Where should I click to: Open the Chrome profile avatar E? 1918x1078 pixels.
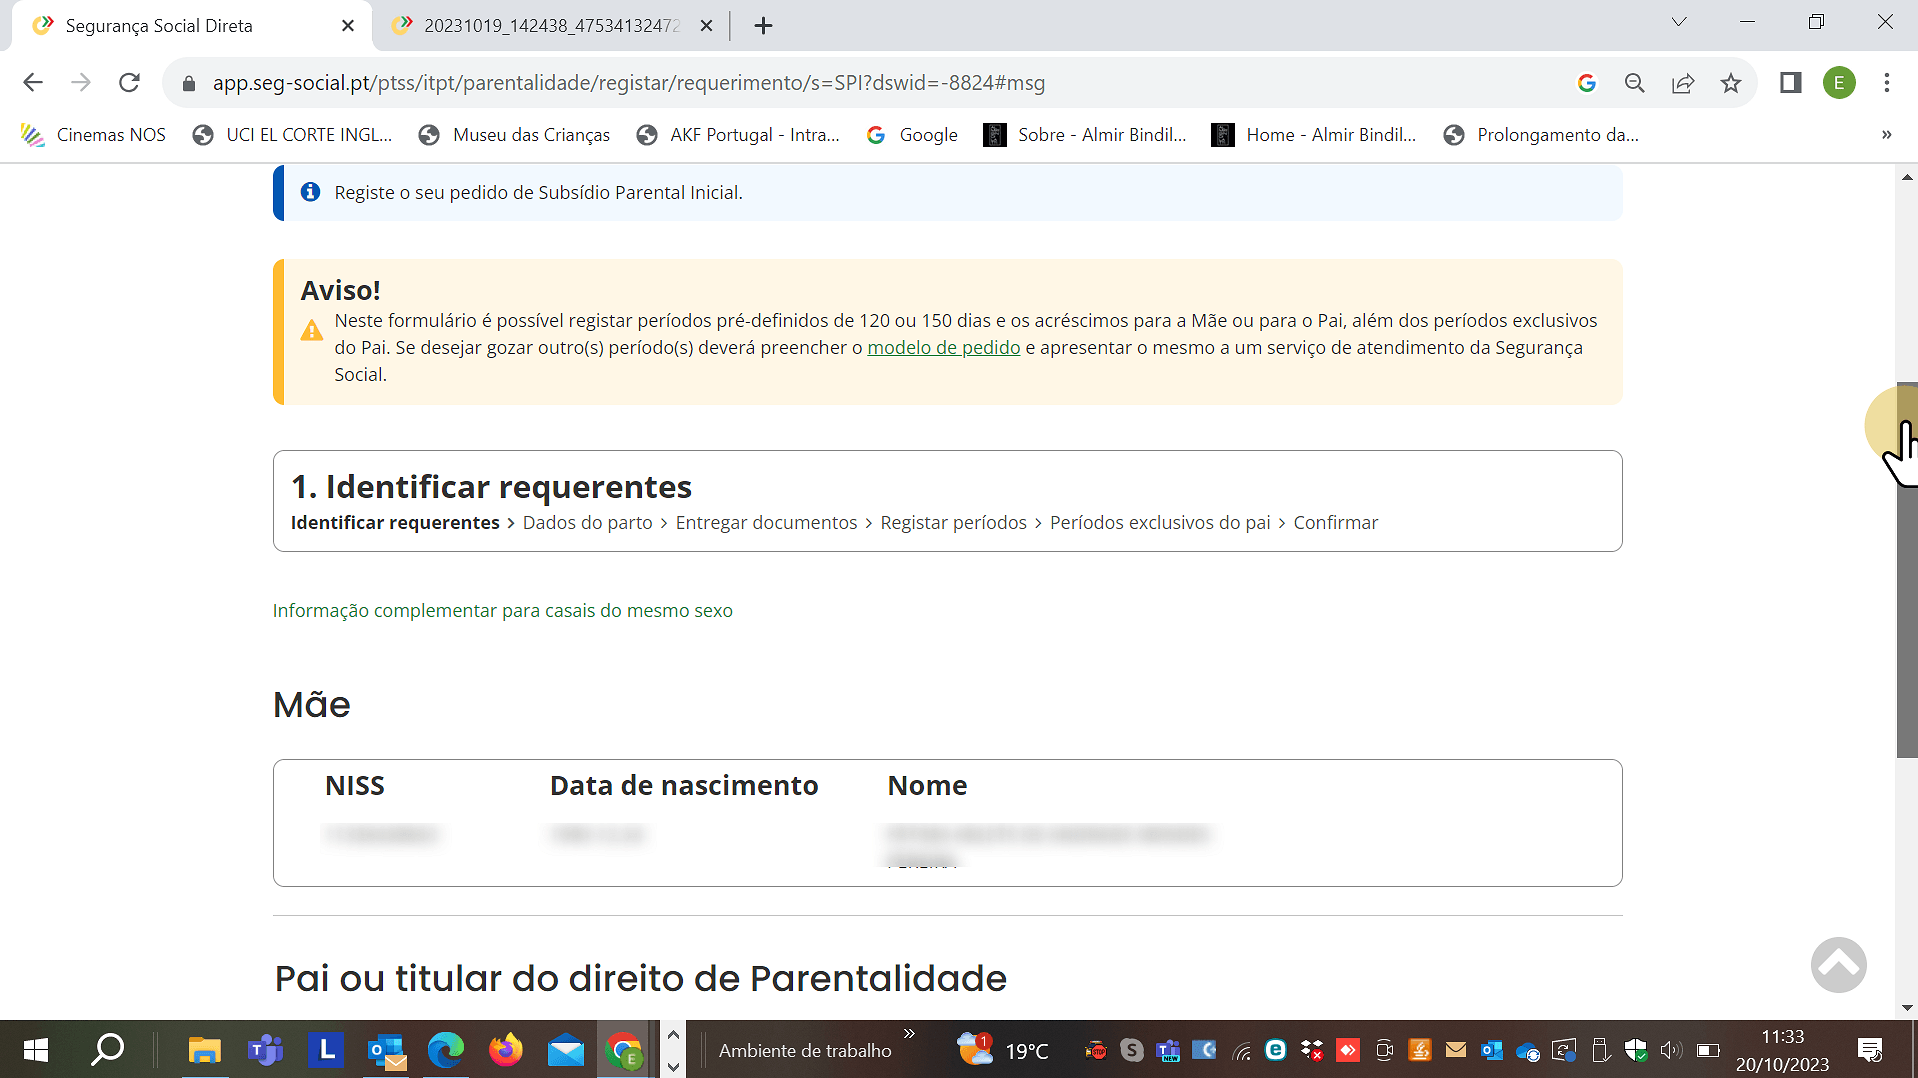1840,83
